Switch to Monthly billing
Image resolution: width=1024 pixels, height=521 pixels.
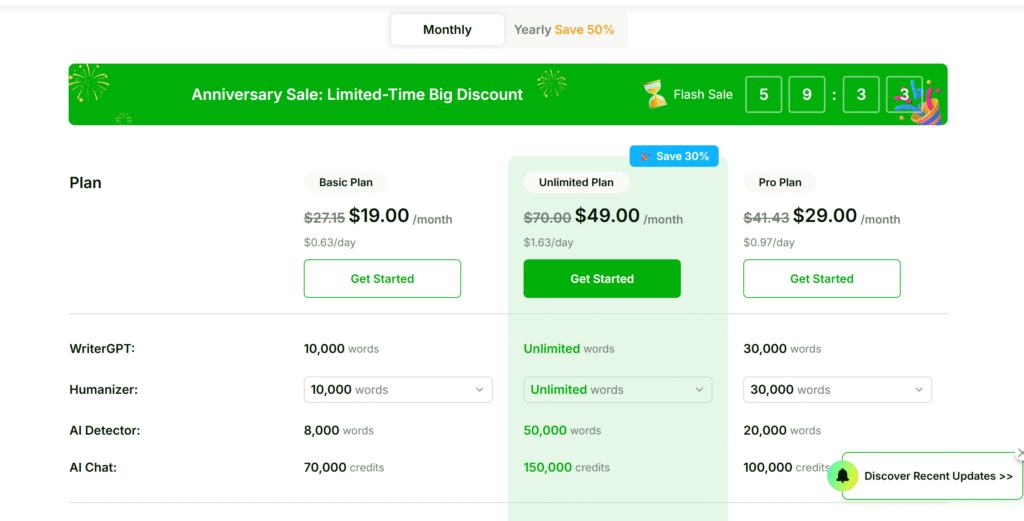(x=447, y=30)
